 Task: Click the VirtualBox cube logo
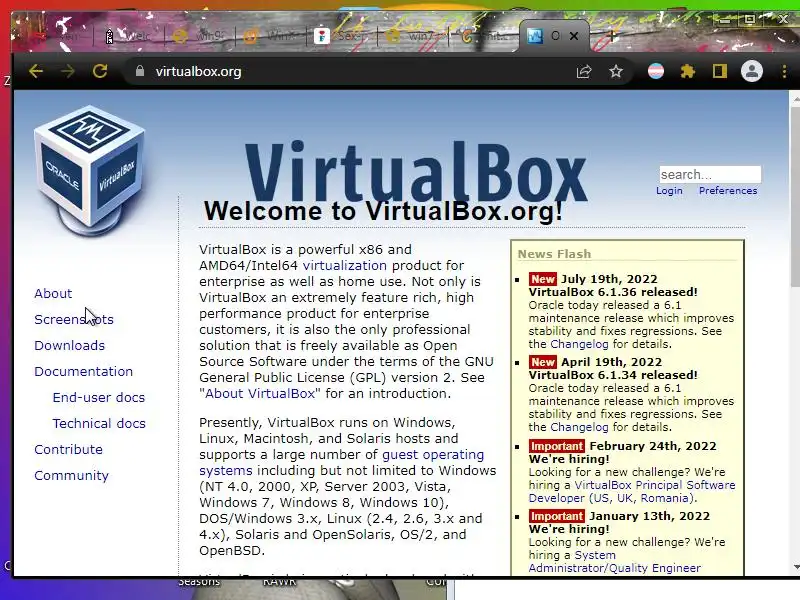[x=89, y=171]
